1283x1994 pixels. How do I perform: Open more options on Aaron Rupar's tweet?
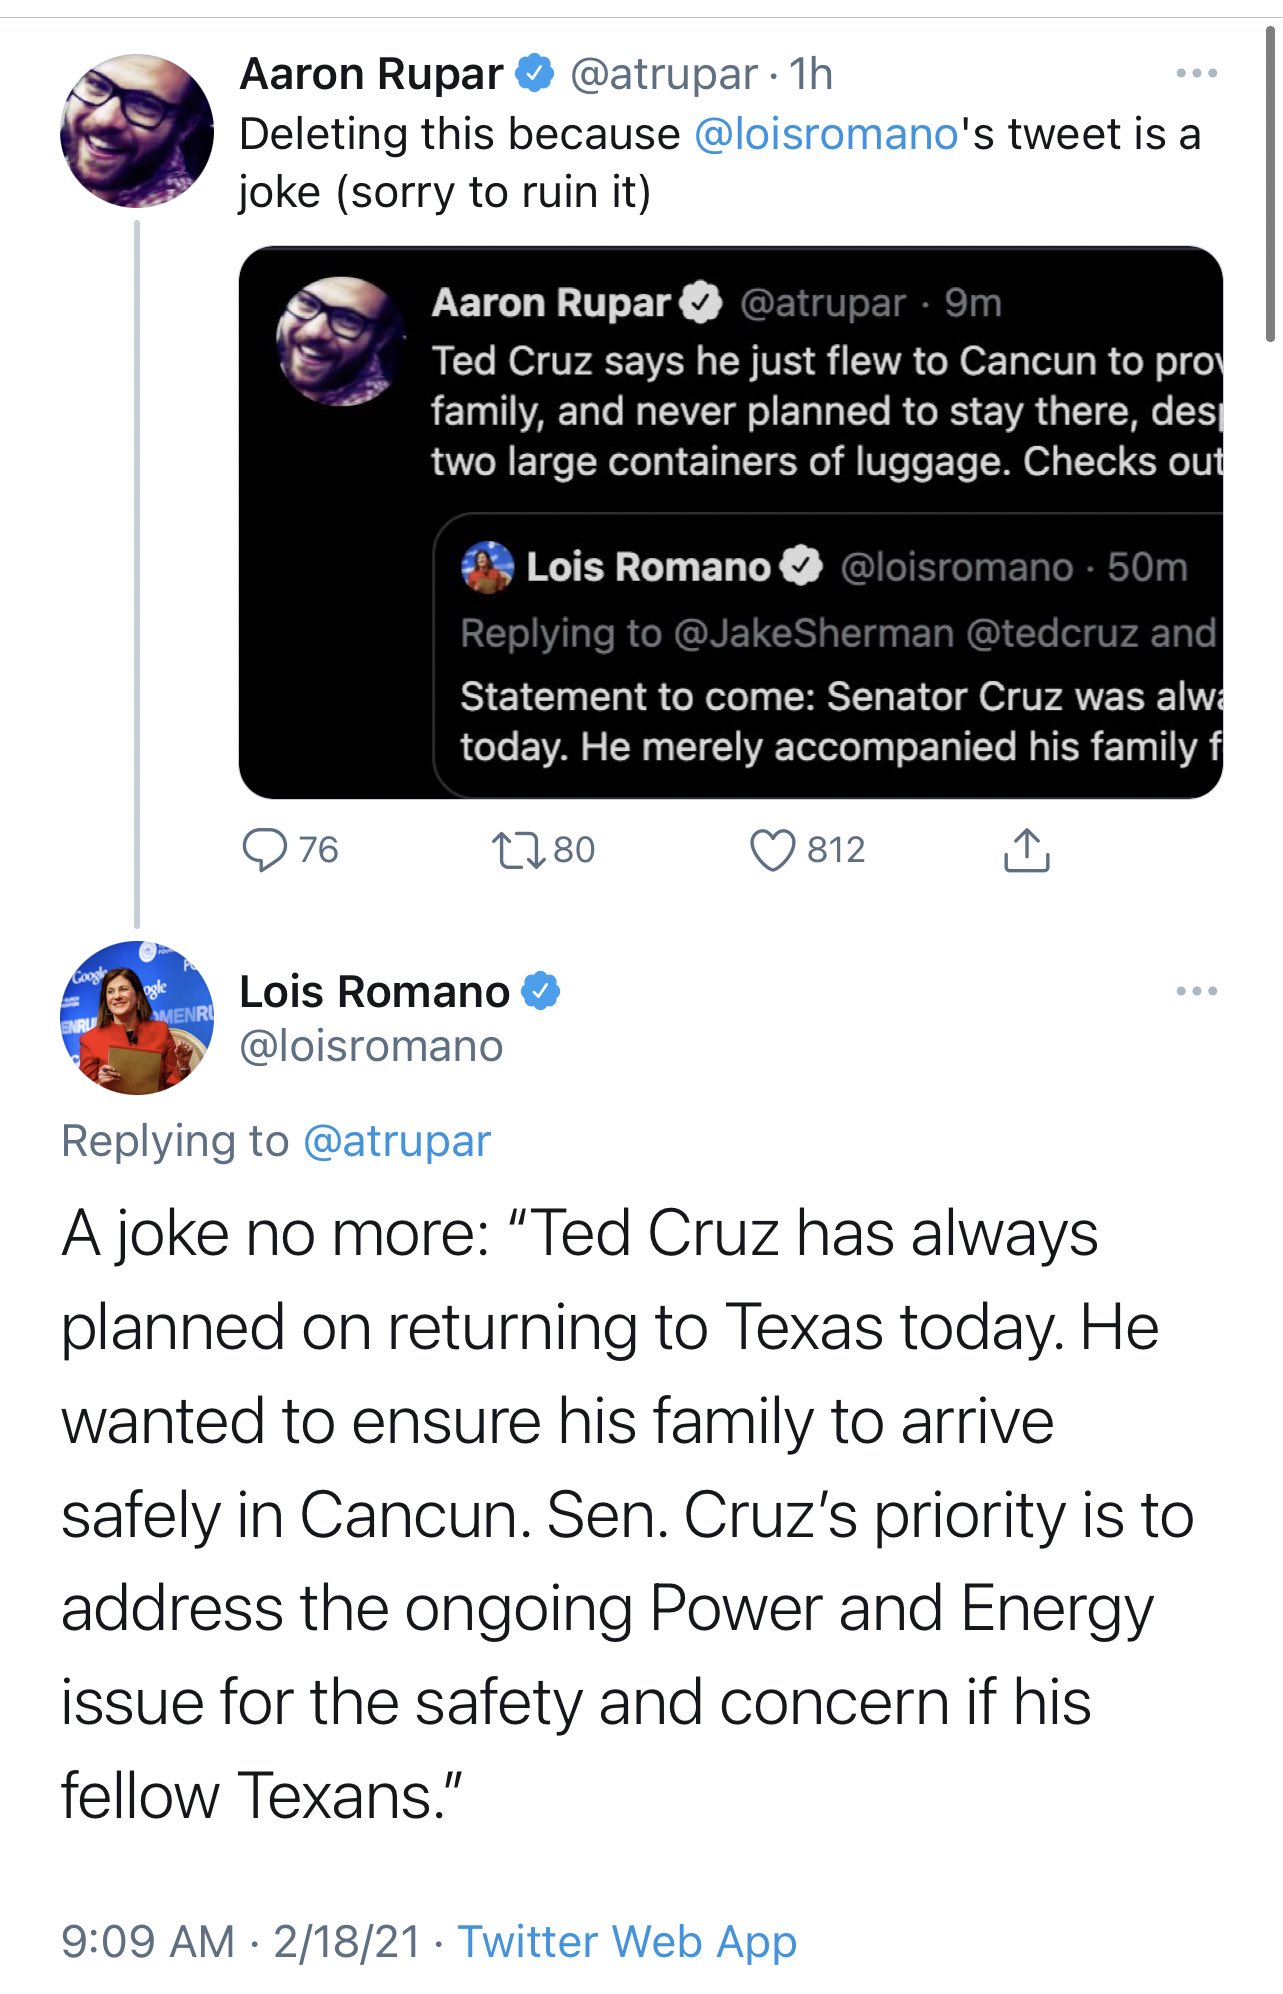(x=1196, y=74)
